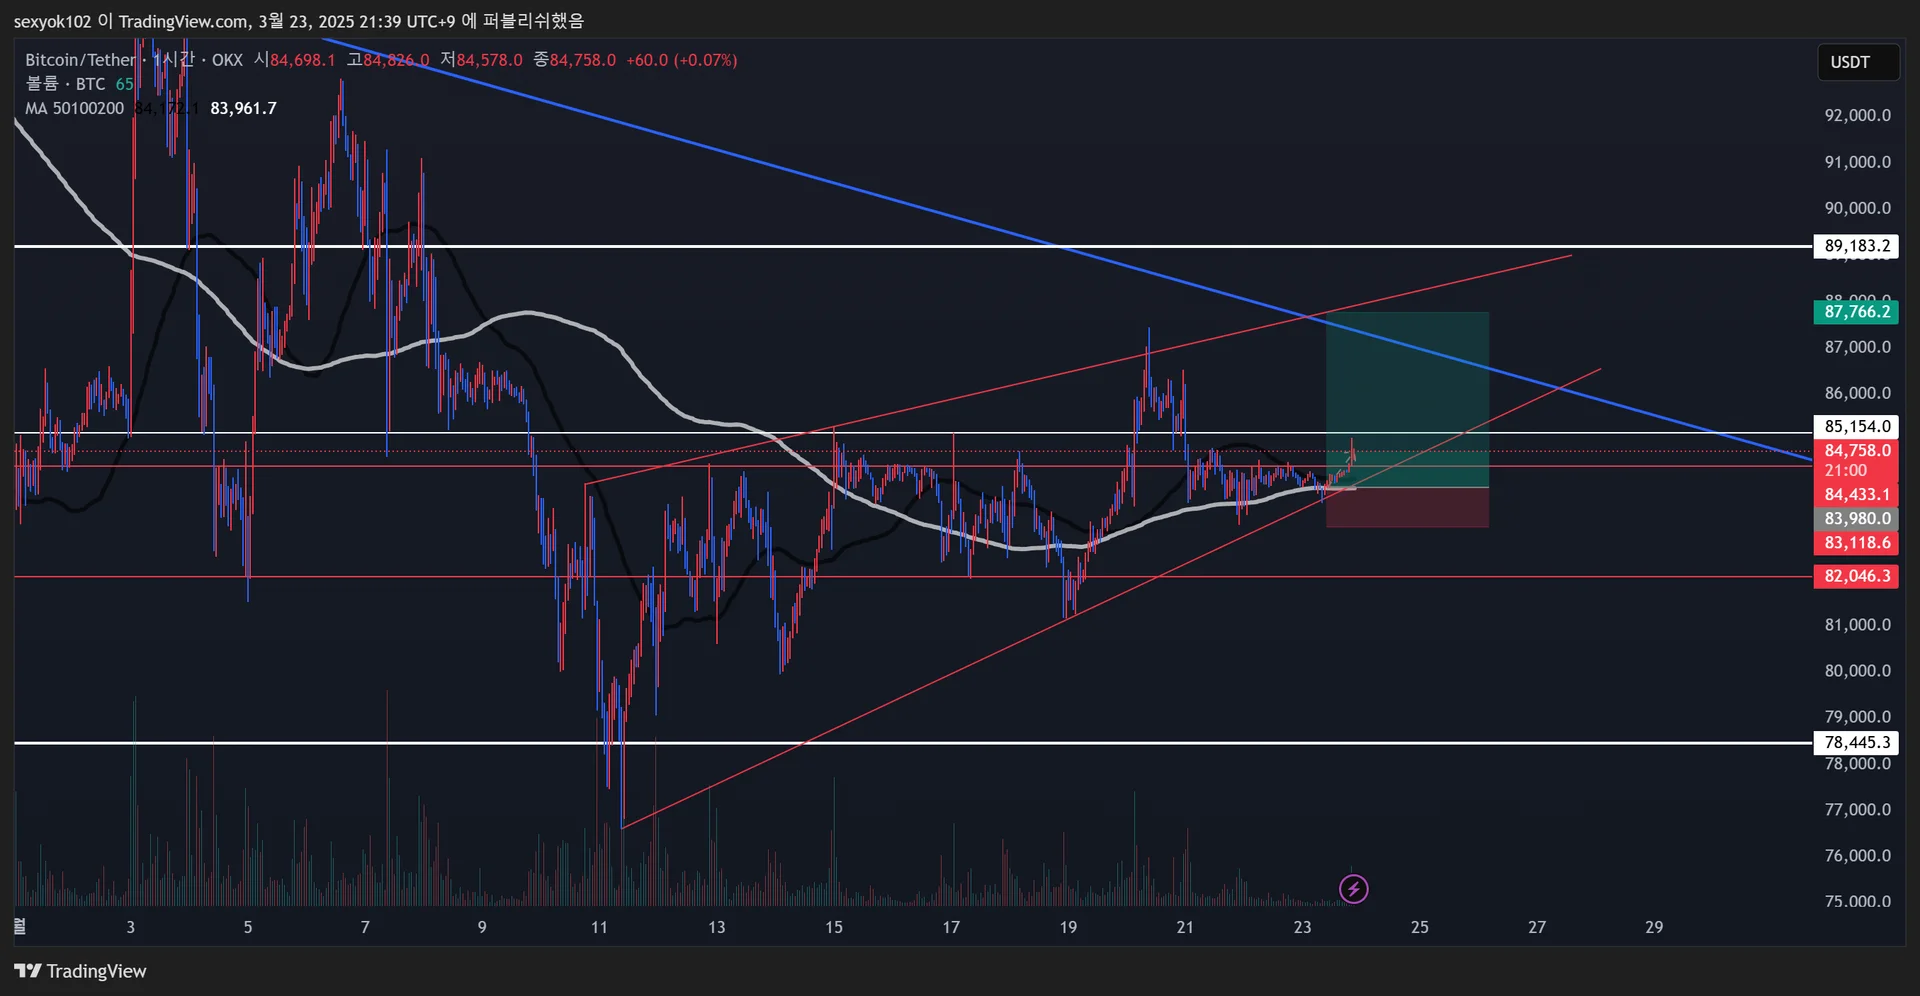Click the date label 11 on time axis
This screenshot has height=996, width=1920.
tap(599, 927)
